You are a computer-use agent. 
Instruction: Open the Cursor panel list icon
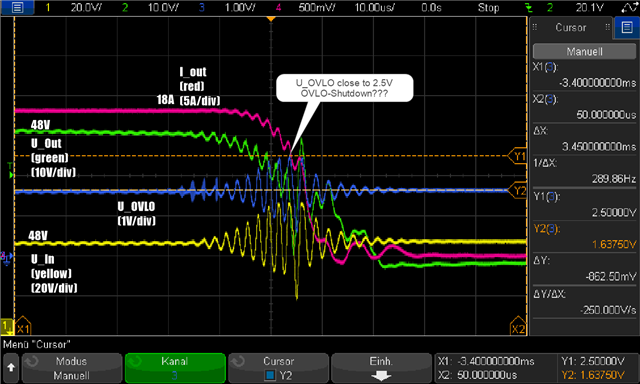coord(627,28)
